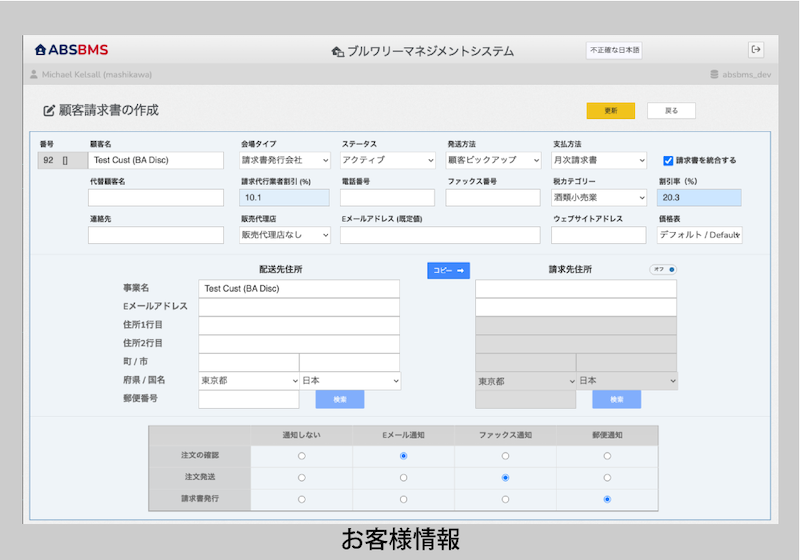Open the ステータス dropdown showing アクティブ
Viewport: 800px width, 560px height.
[x=388, y=160]
